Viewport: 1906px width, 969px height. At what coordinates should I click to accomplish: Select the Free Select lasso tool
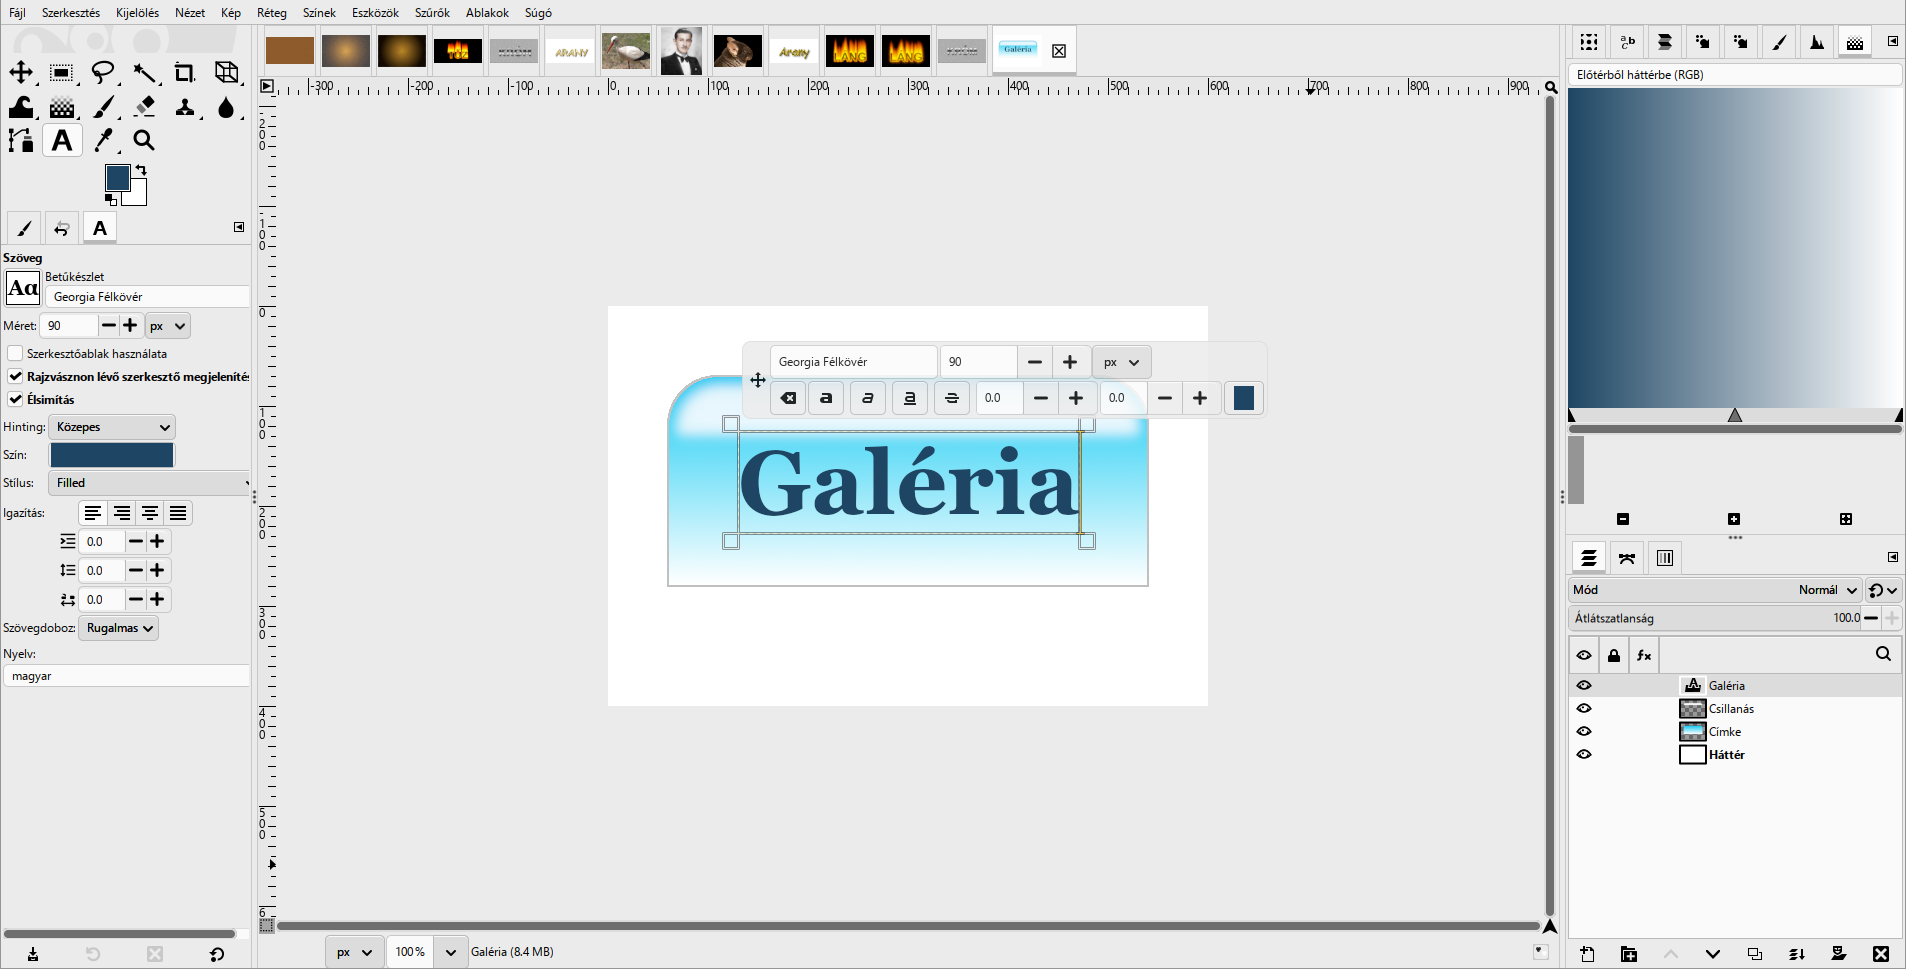[103, 72]
